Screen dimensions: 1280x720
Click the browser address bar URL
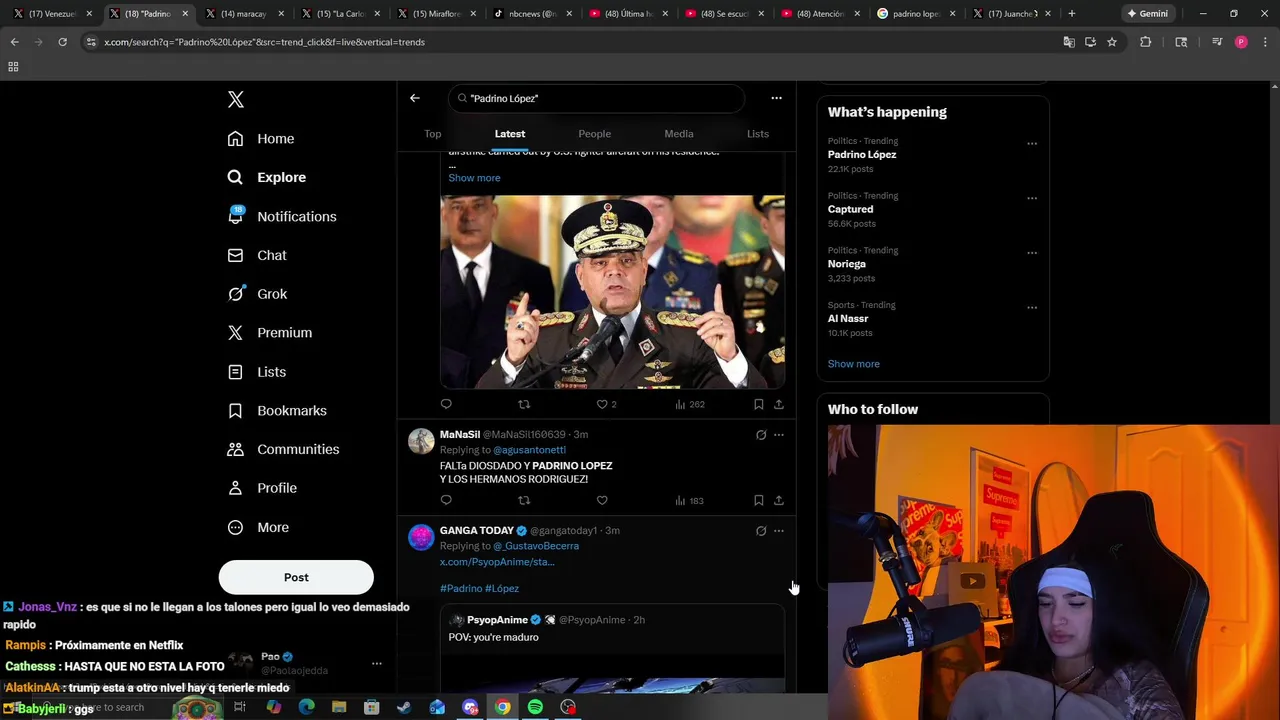pos(265,42)
